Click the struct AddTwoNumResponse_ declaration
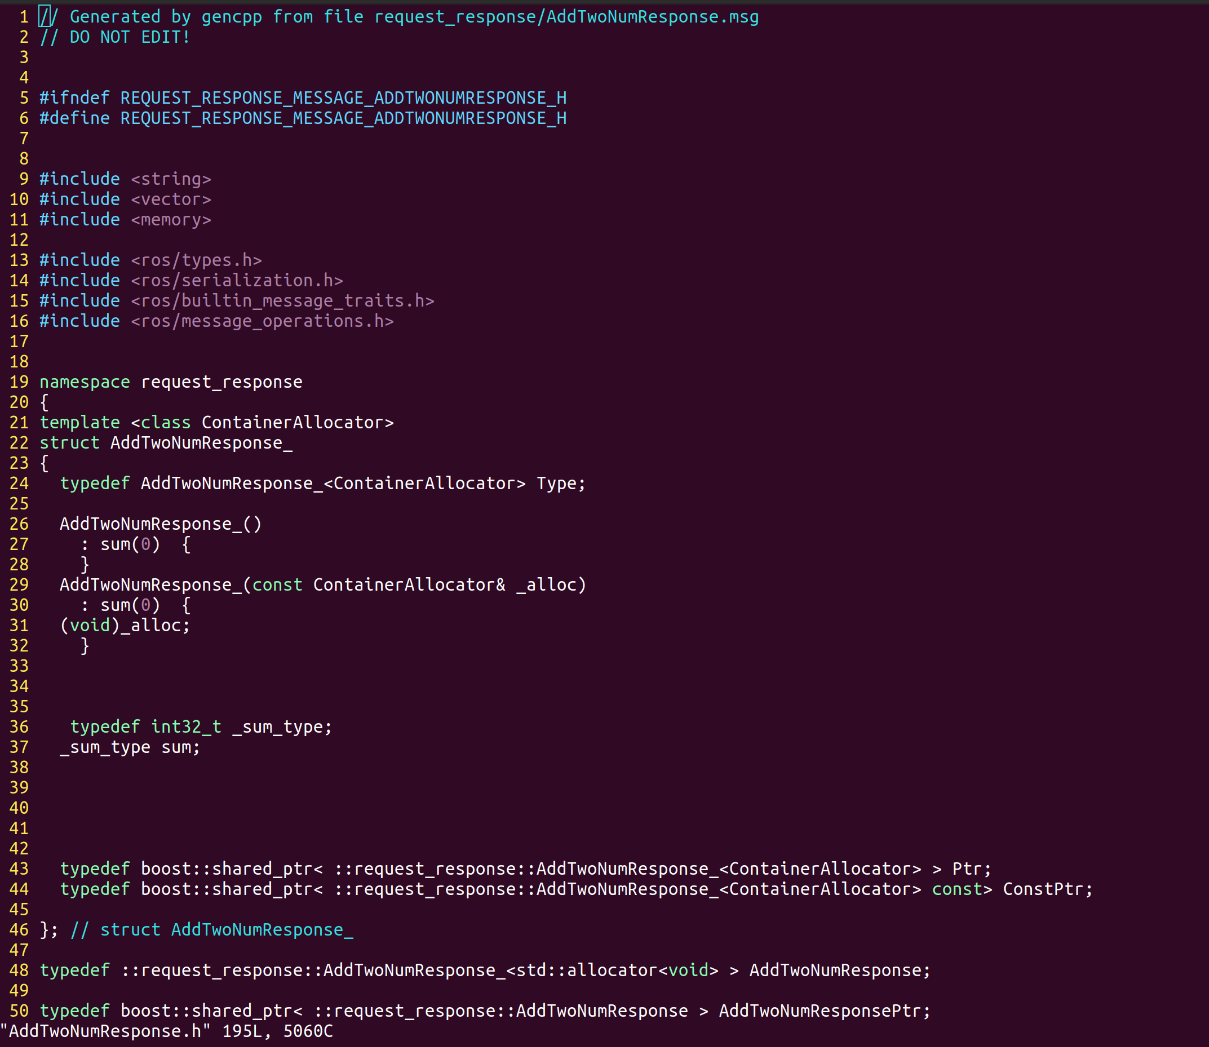The height and width of the screenshot is (1047, 1209). tap(166, 443)
